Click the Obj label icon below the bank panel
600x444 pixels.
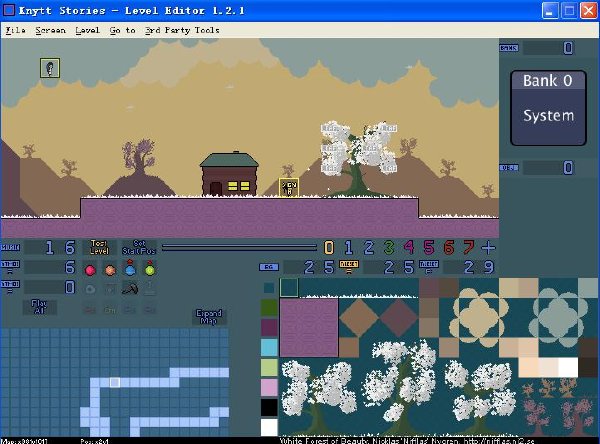click(509, 168)
